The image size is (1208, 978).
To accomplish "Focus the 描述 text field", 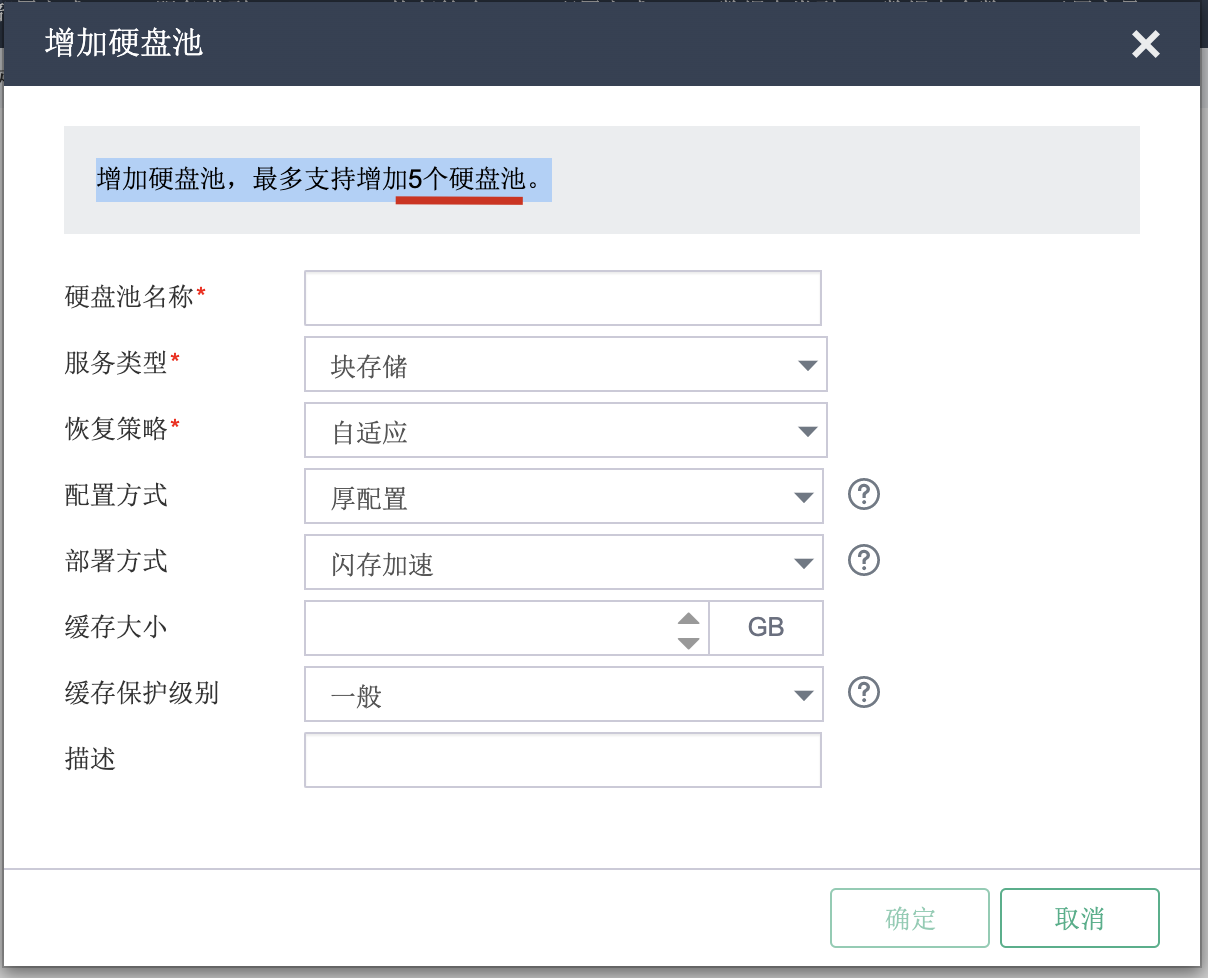I will pos(562,760).
